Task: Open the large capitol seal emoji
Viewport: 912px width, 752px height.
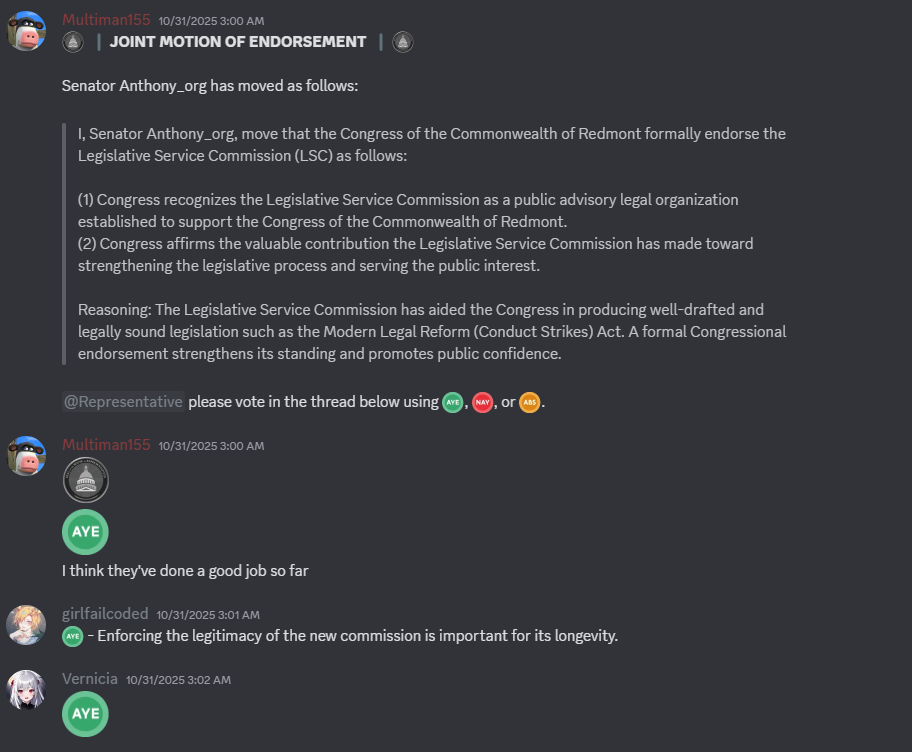Action: point(85,481)
